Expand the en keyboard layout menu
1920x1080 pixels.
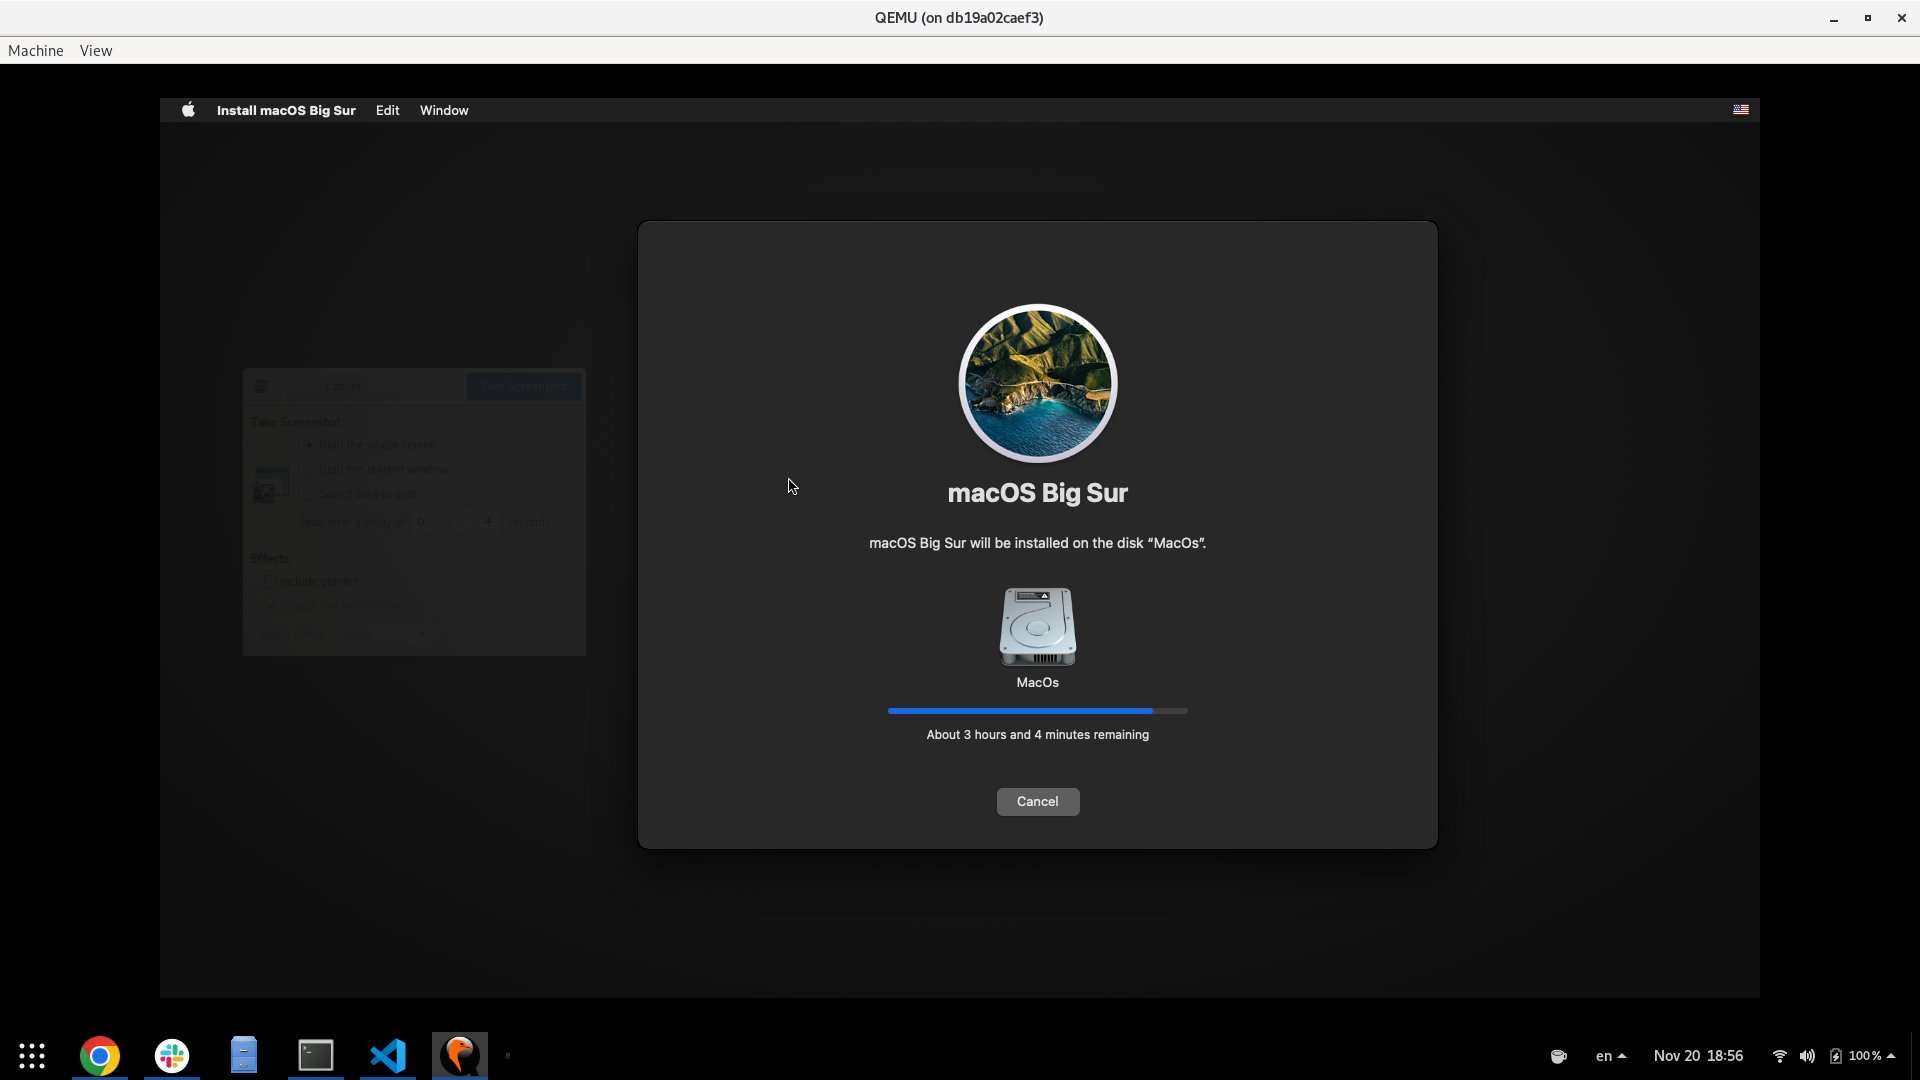[1610, 1055]
